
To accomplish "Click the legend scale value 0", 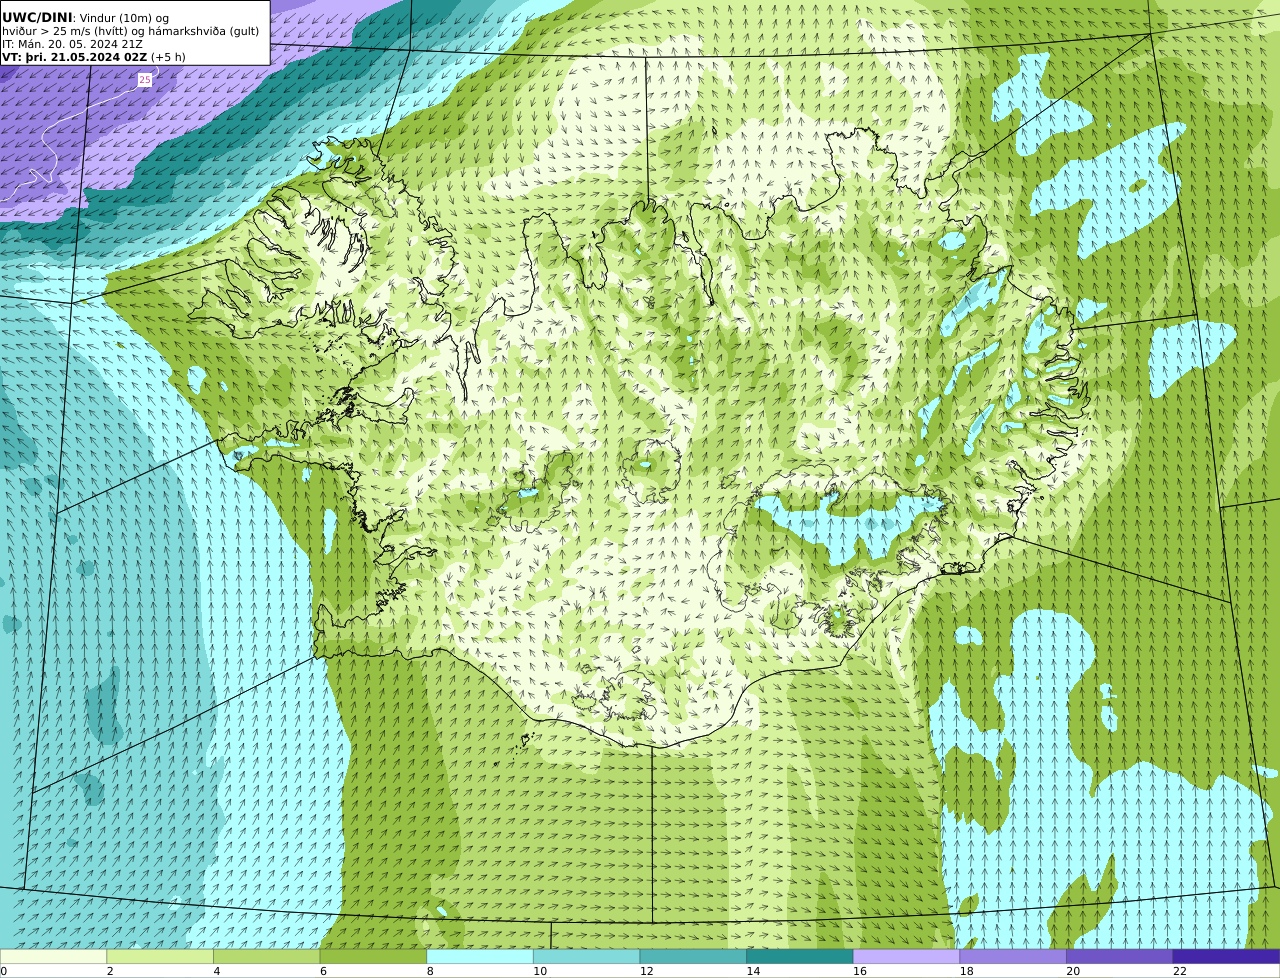I will 3,971.
